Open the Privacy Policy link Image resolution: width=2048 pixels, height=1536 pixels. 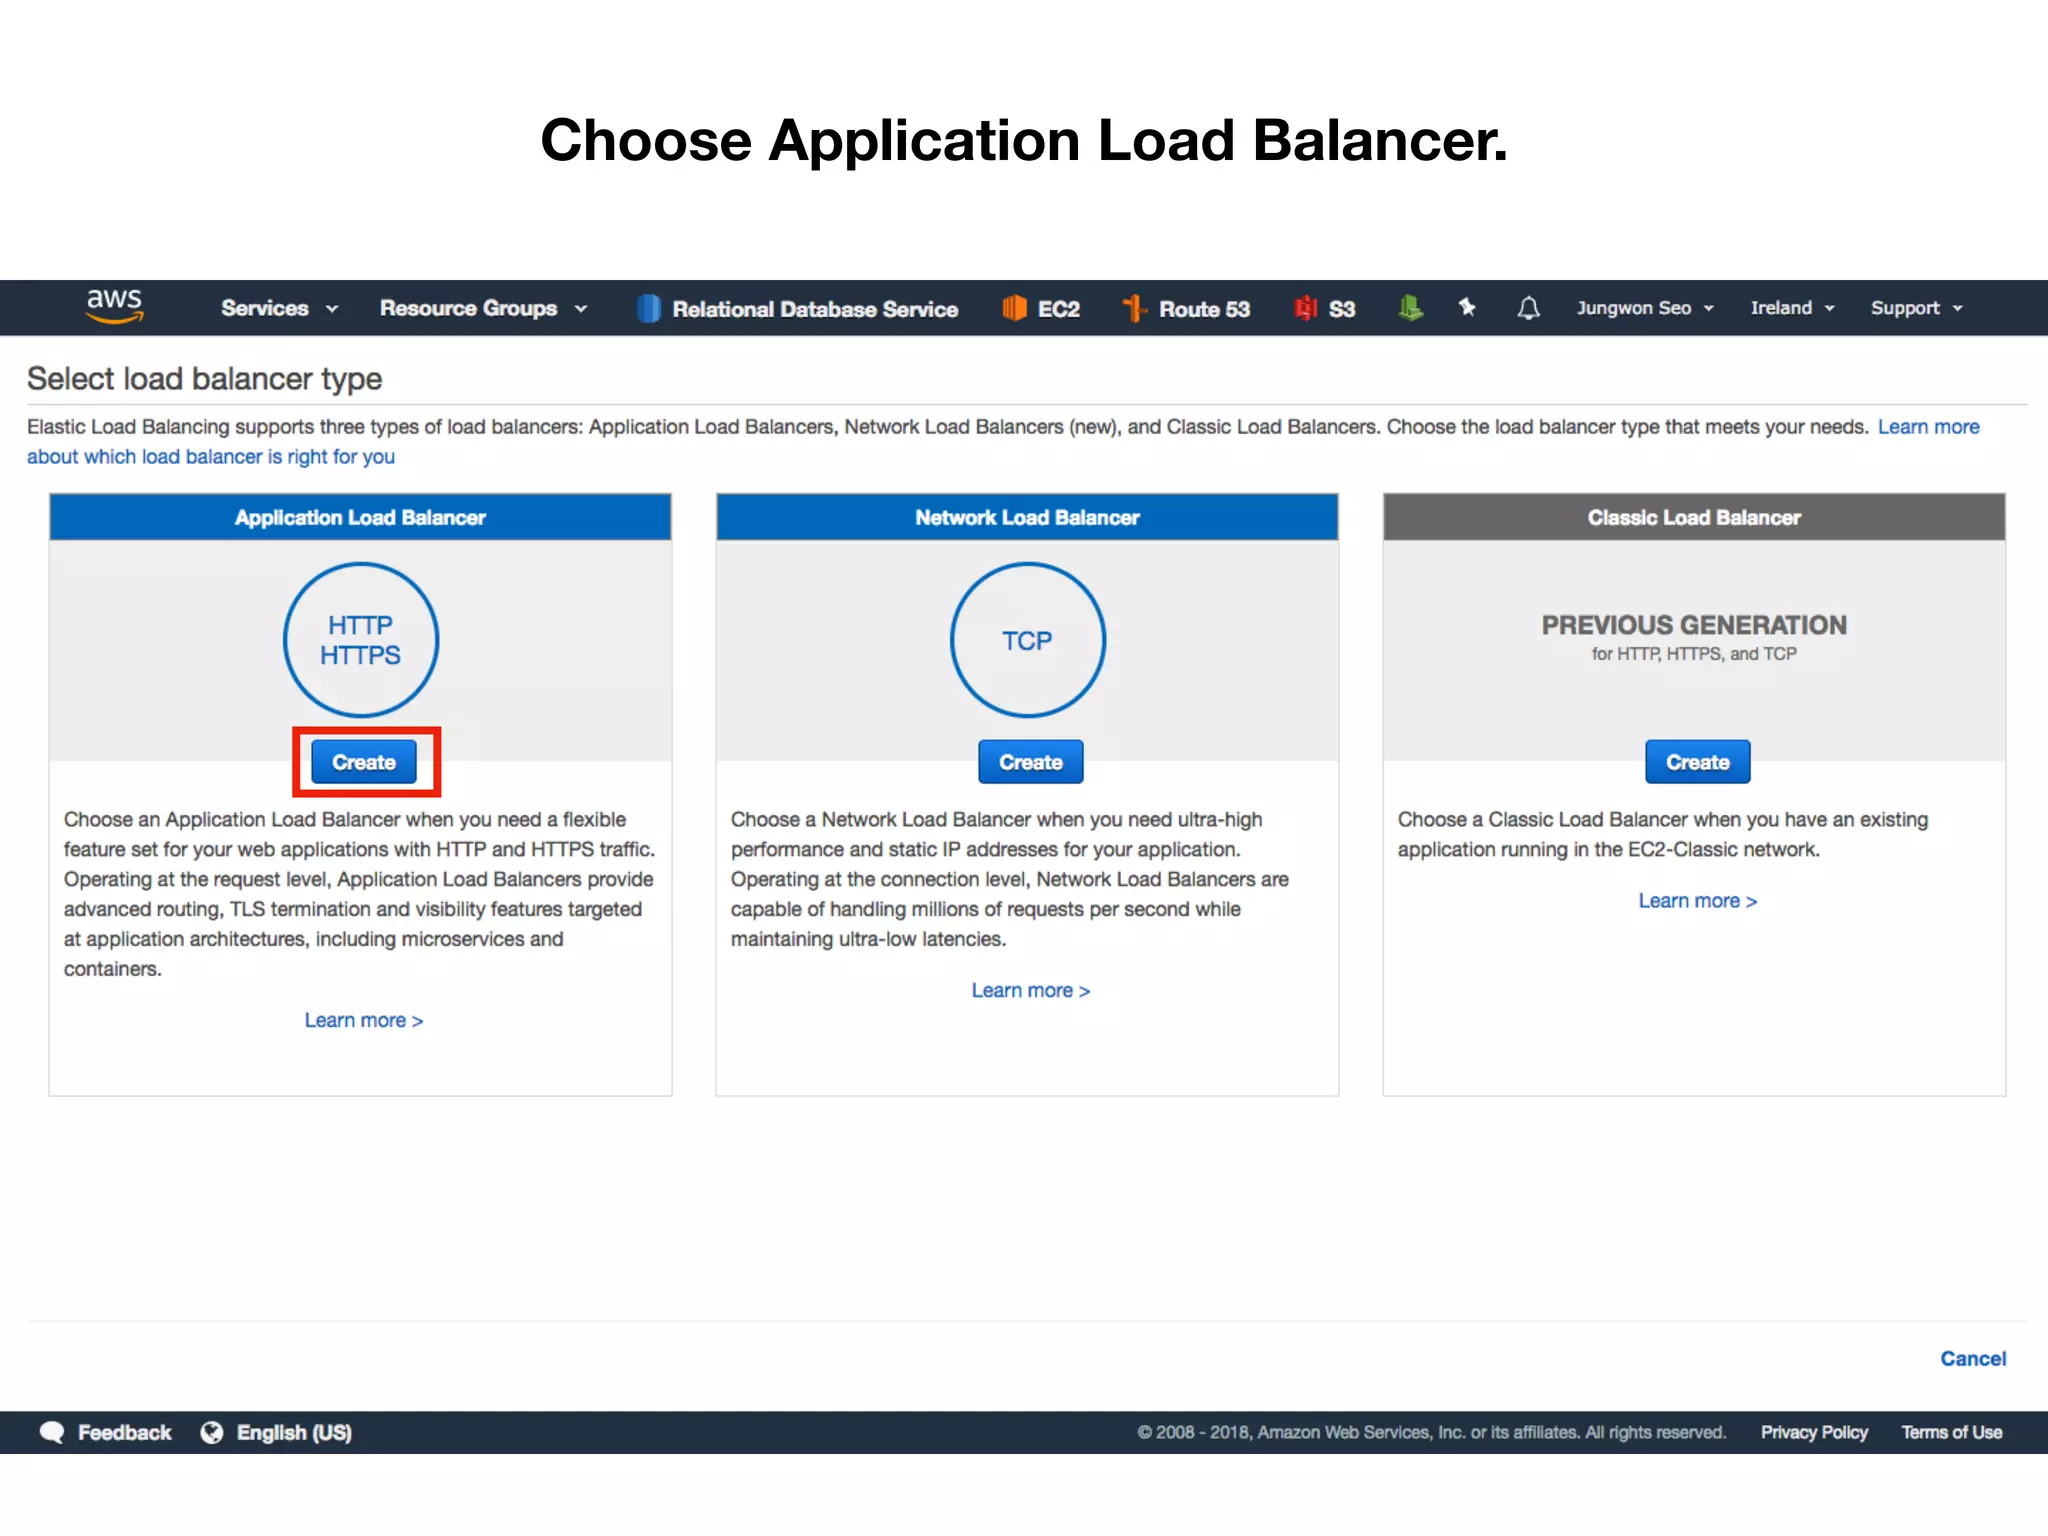coord(1814,1433)
